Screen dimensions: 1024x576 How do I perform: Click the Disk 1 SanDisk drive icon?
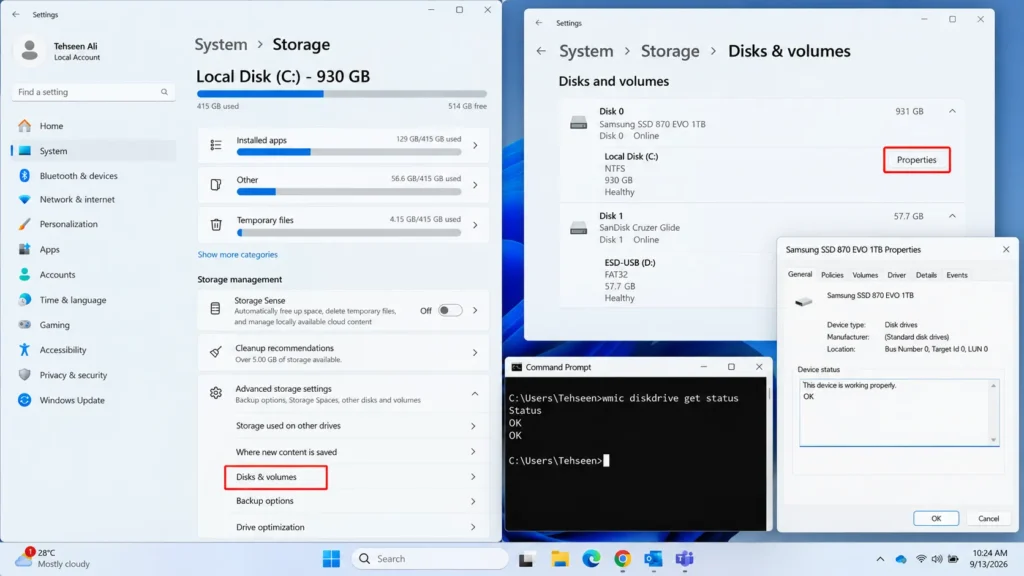pos(578,227)
